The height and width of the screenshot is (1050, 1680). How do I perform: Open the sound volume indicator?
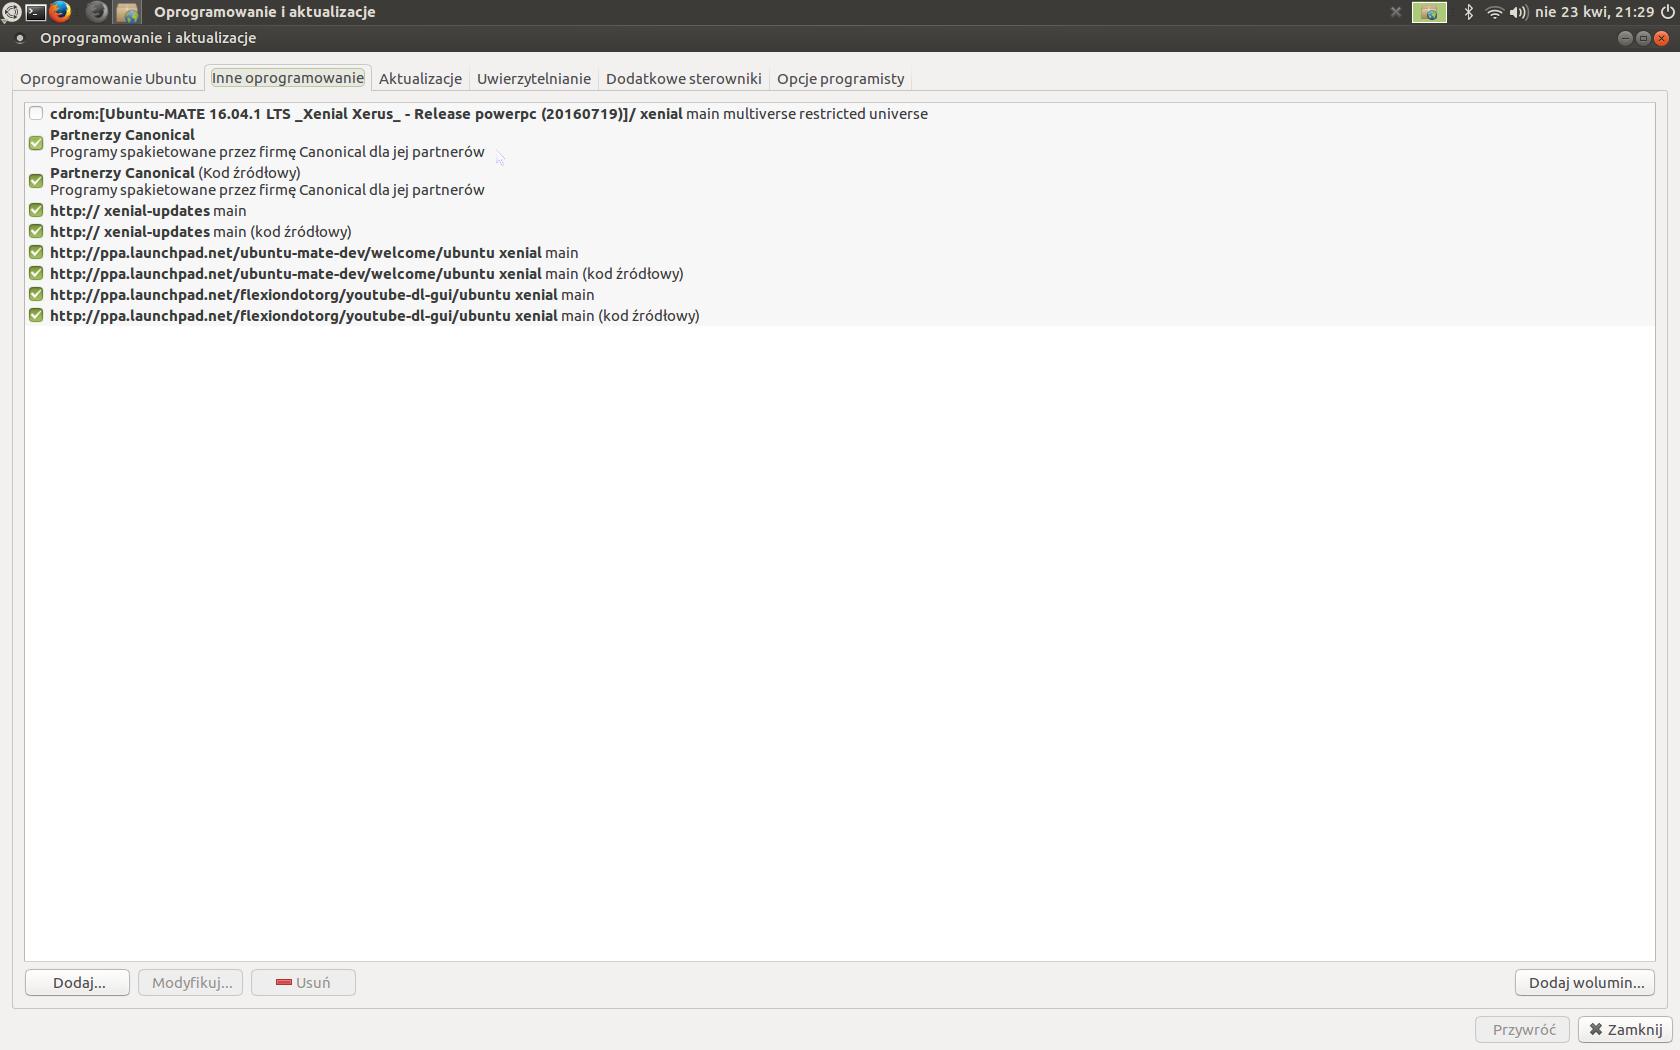(x=1518, y=12)
